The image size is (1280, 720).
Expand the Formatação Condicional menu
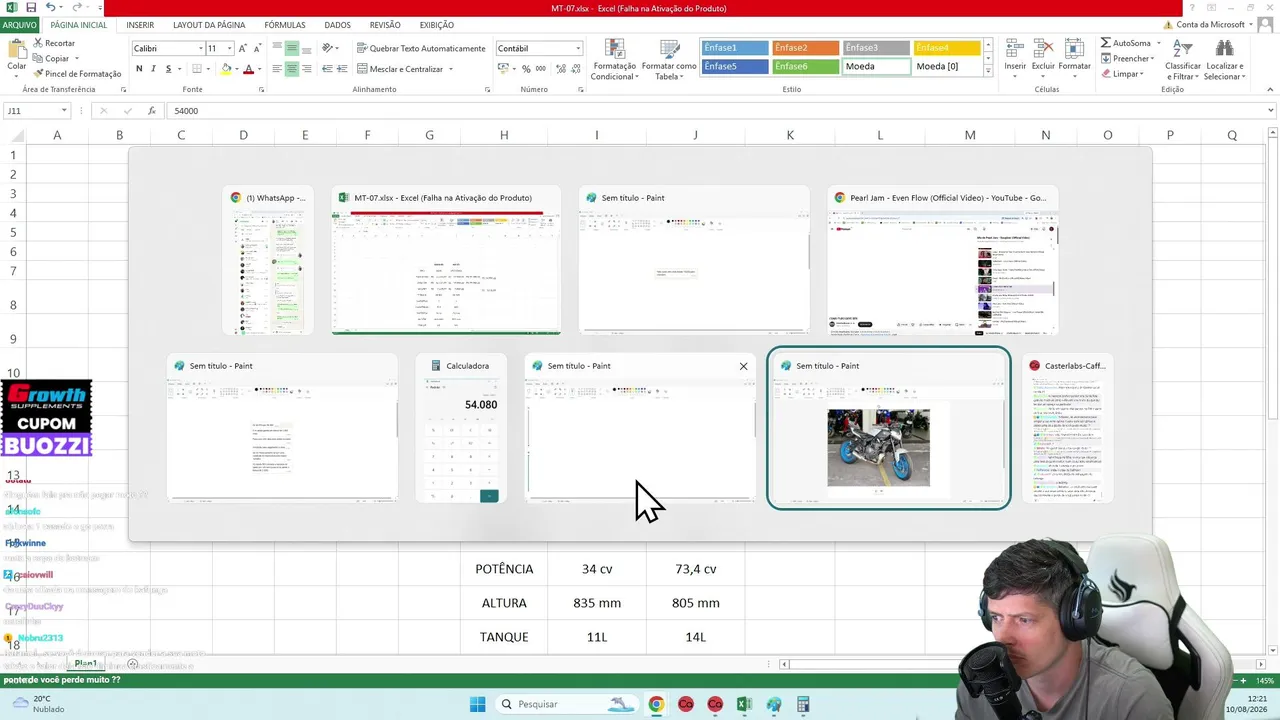(613, 60)
